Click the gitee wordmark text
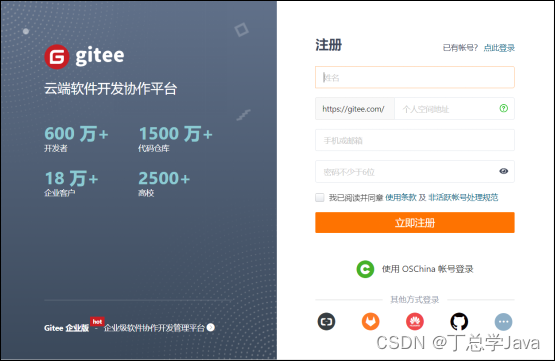The height and width of the screenshot is (361, 555). (100, 56)
